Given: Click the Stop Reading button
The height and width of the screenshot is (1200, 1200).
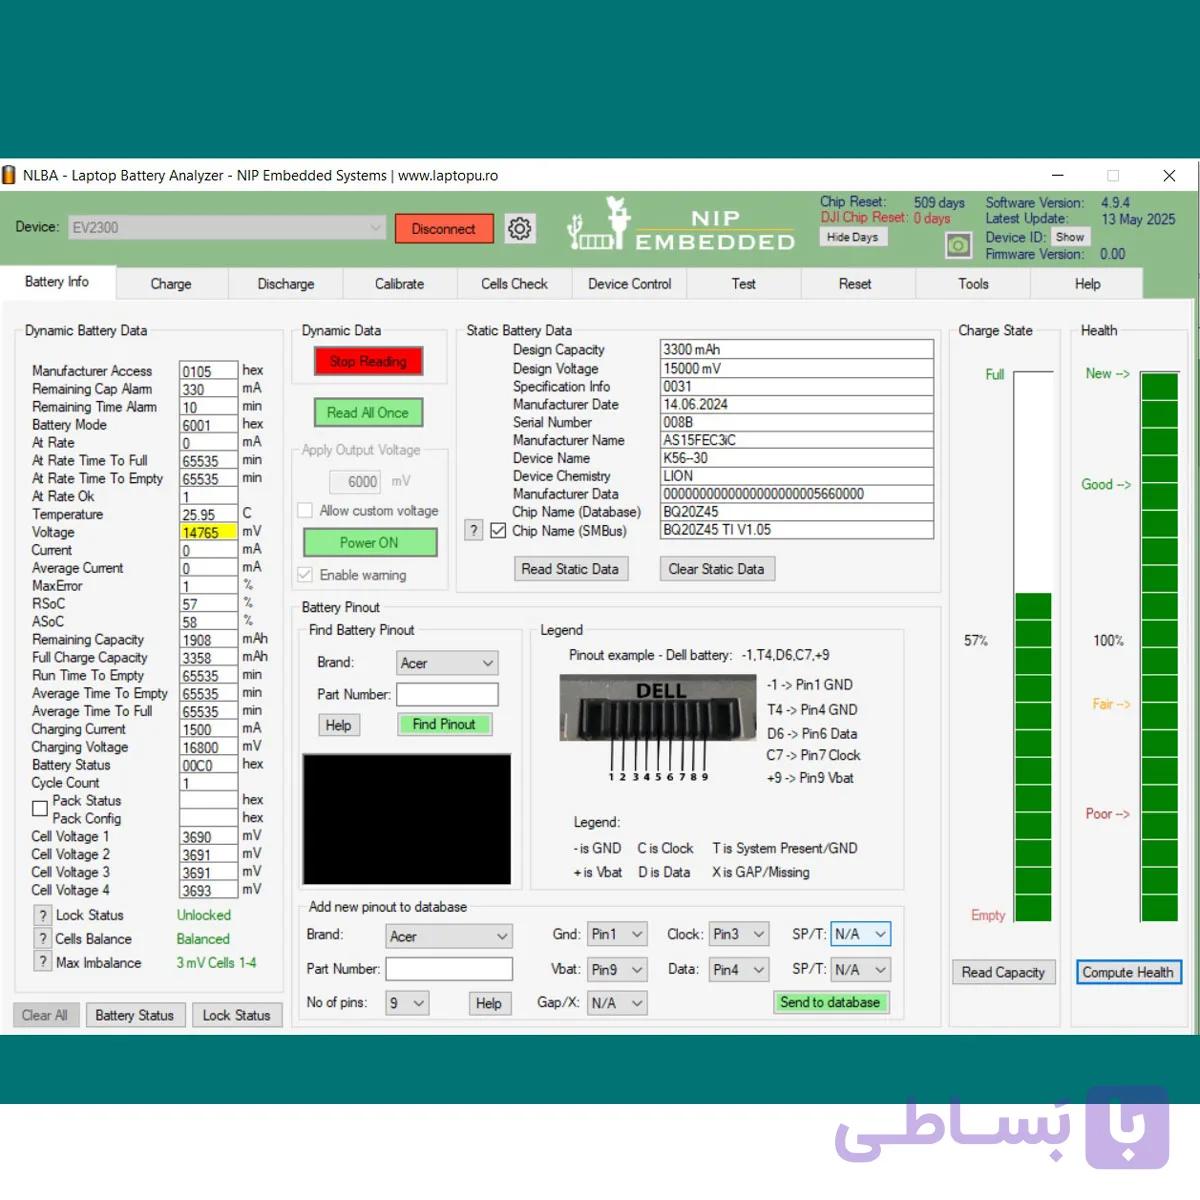Looking at the screenshot, I should click(368, 361).
